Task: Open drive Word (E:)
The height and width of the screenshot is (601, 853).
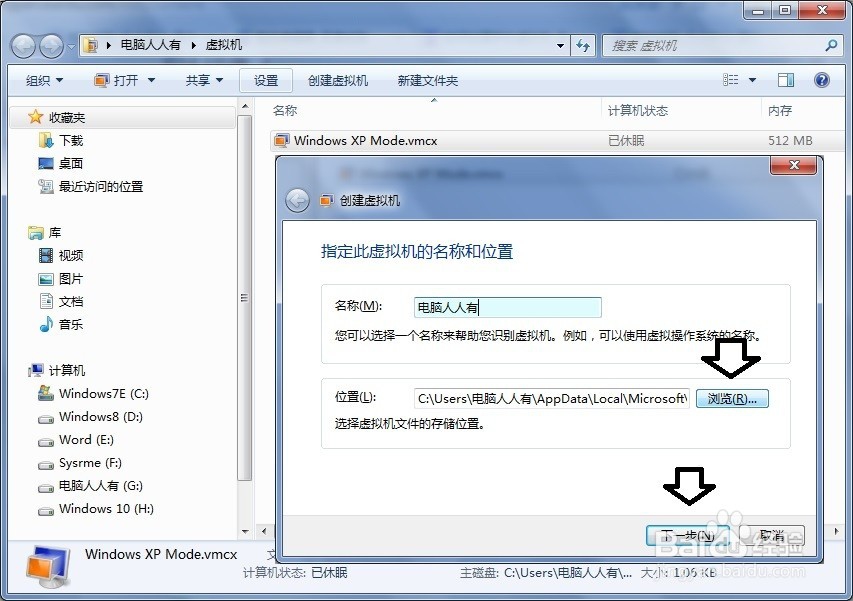Action: pyautogui.click(x=86, y=439)
